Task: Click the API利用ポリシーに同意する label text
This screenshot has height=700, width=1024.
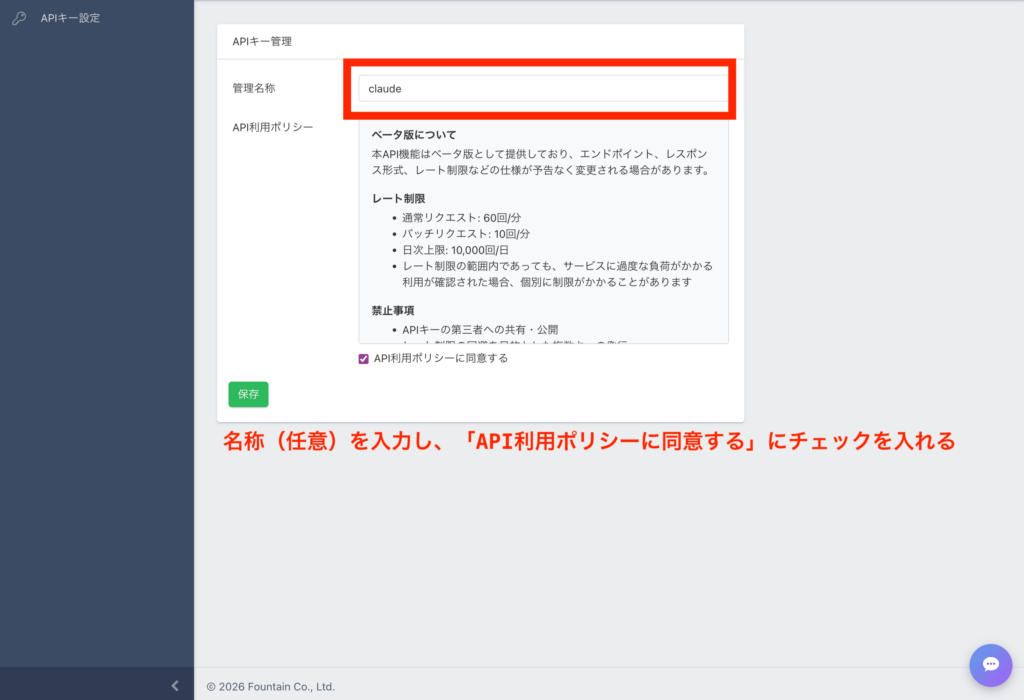Action: tap(441, 358)
